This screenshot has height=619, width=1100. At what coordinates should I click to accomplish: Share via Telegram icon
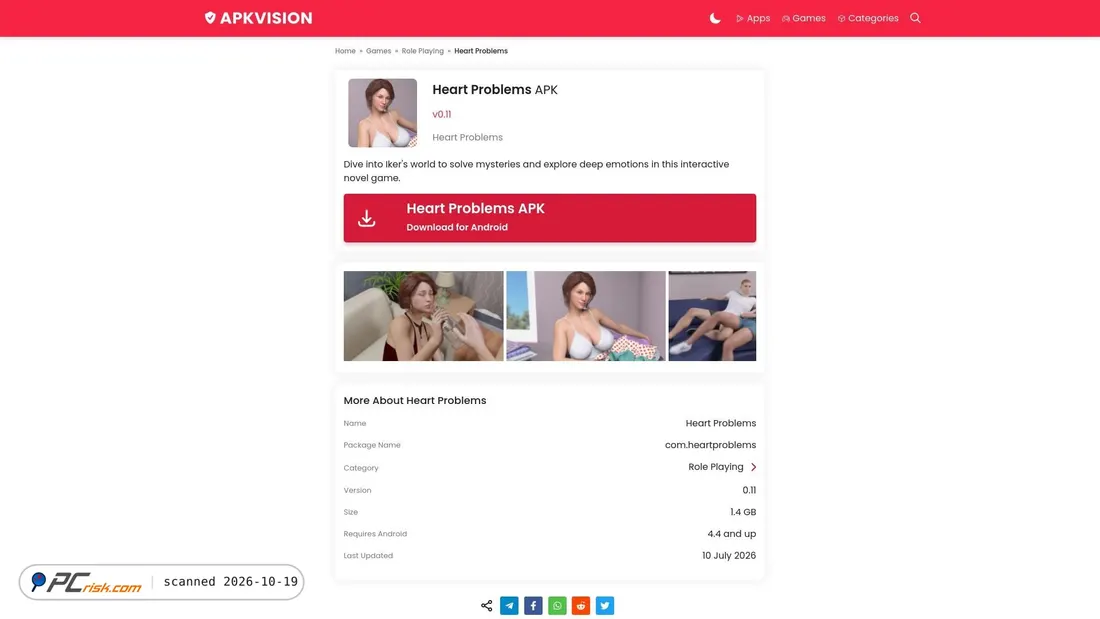pyautogui.click(x=509, y=606)
